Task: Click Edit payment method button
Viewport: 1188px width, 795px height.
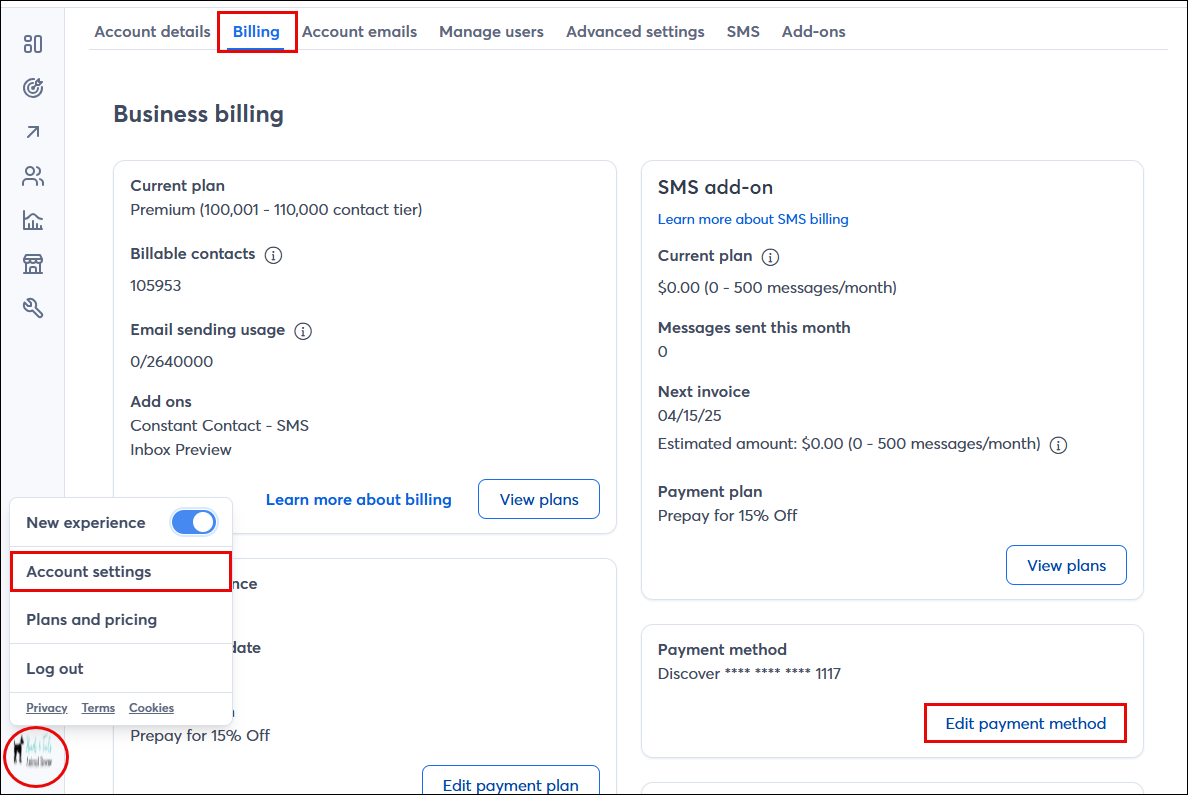Action: tap(1025, 723)
